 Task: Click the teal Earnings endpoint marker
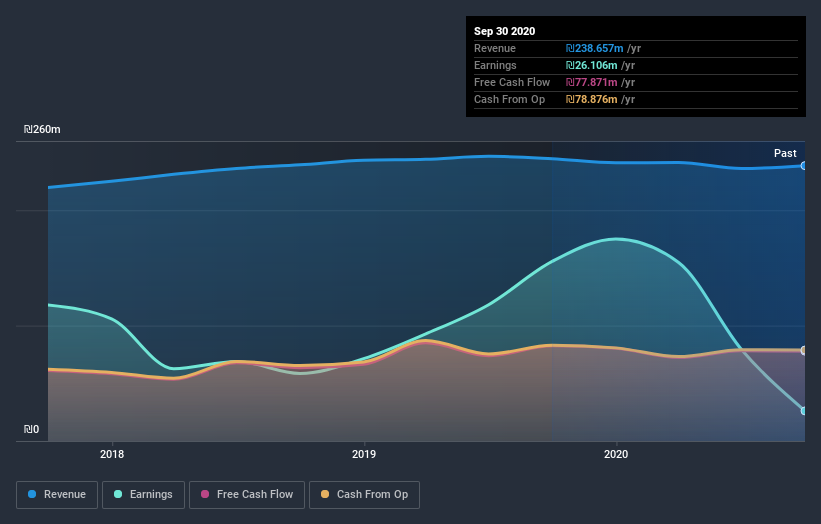(804, 411)
